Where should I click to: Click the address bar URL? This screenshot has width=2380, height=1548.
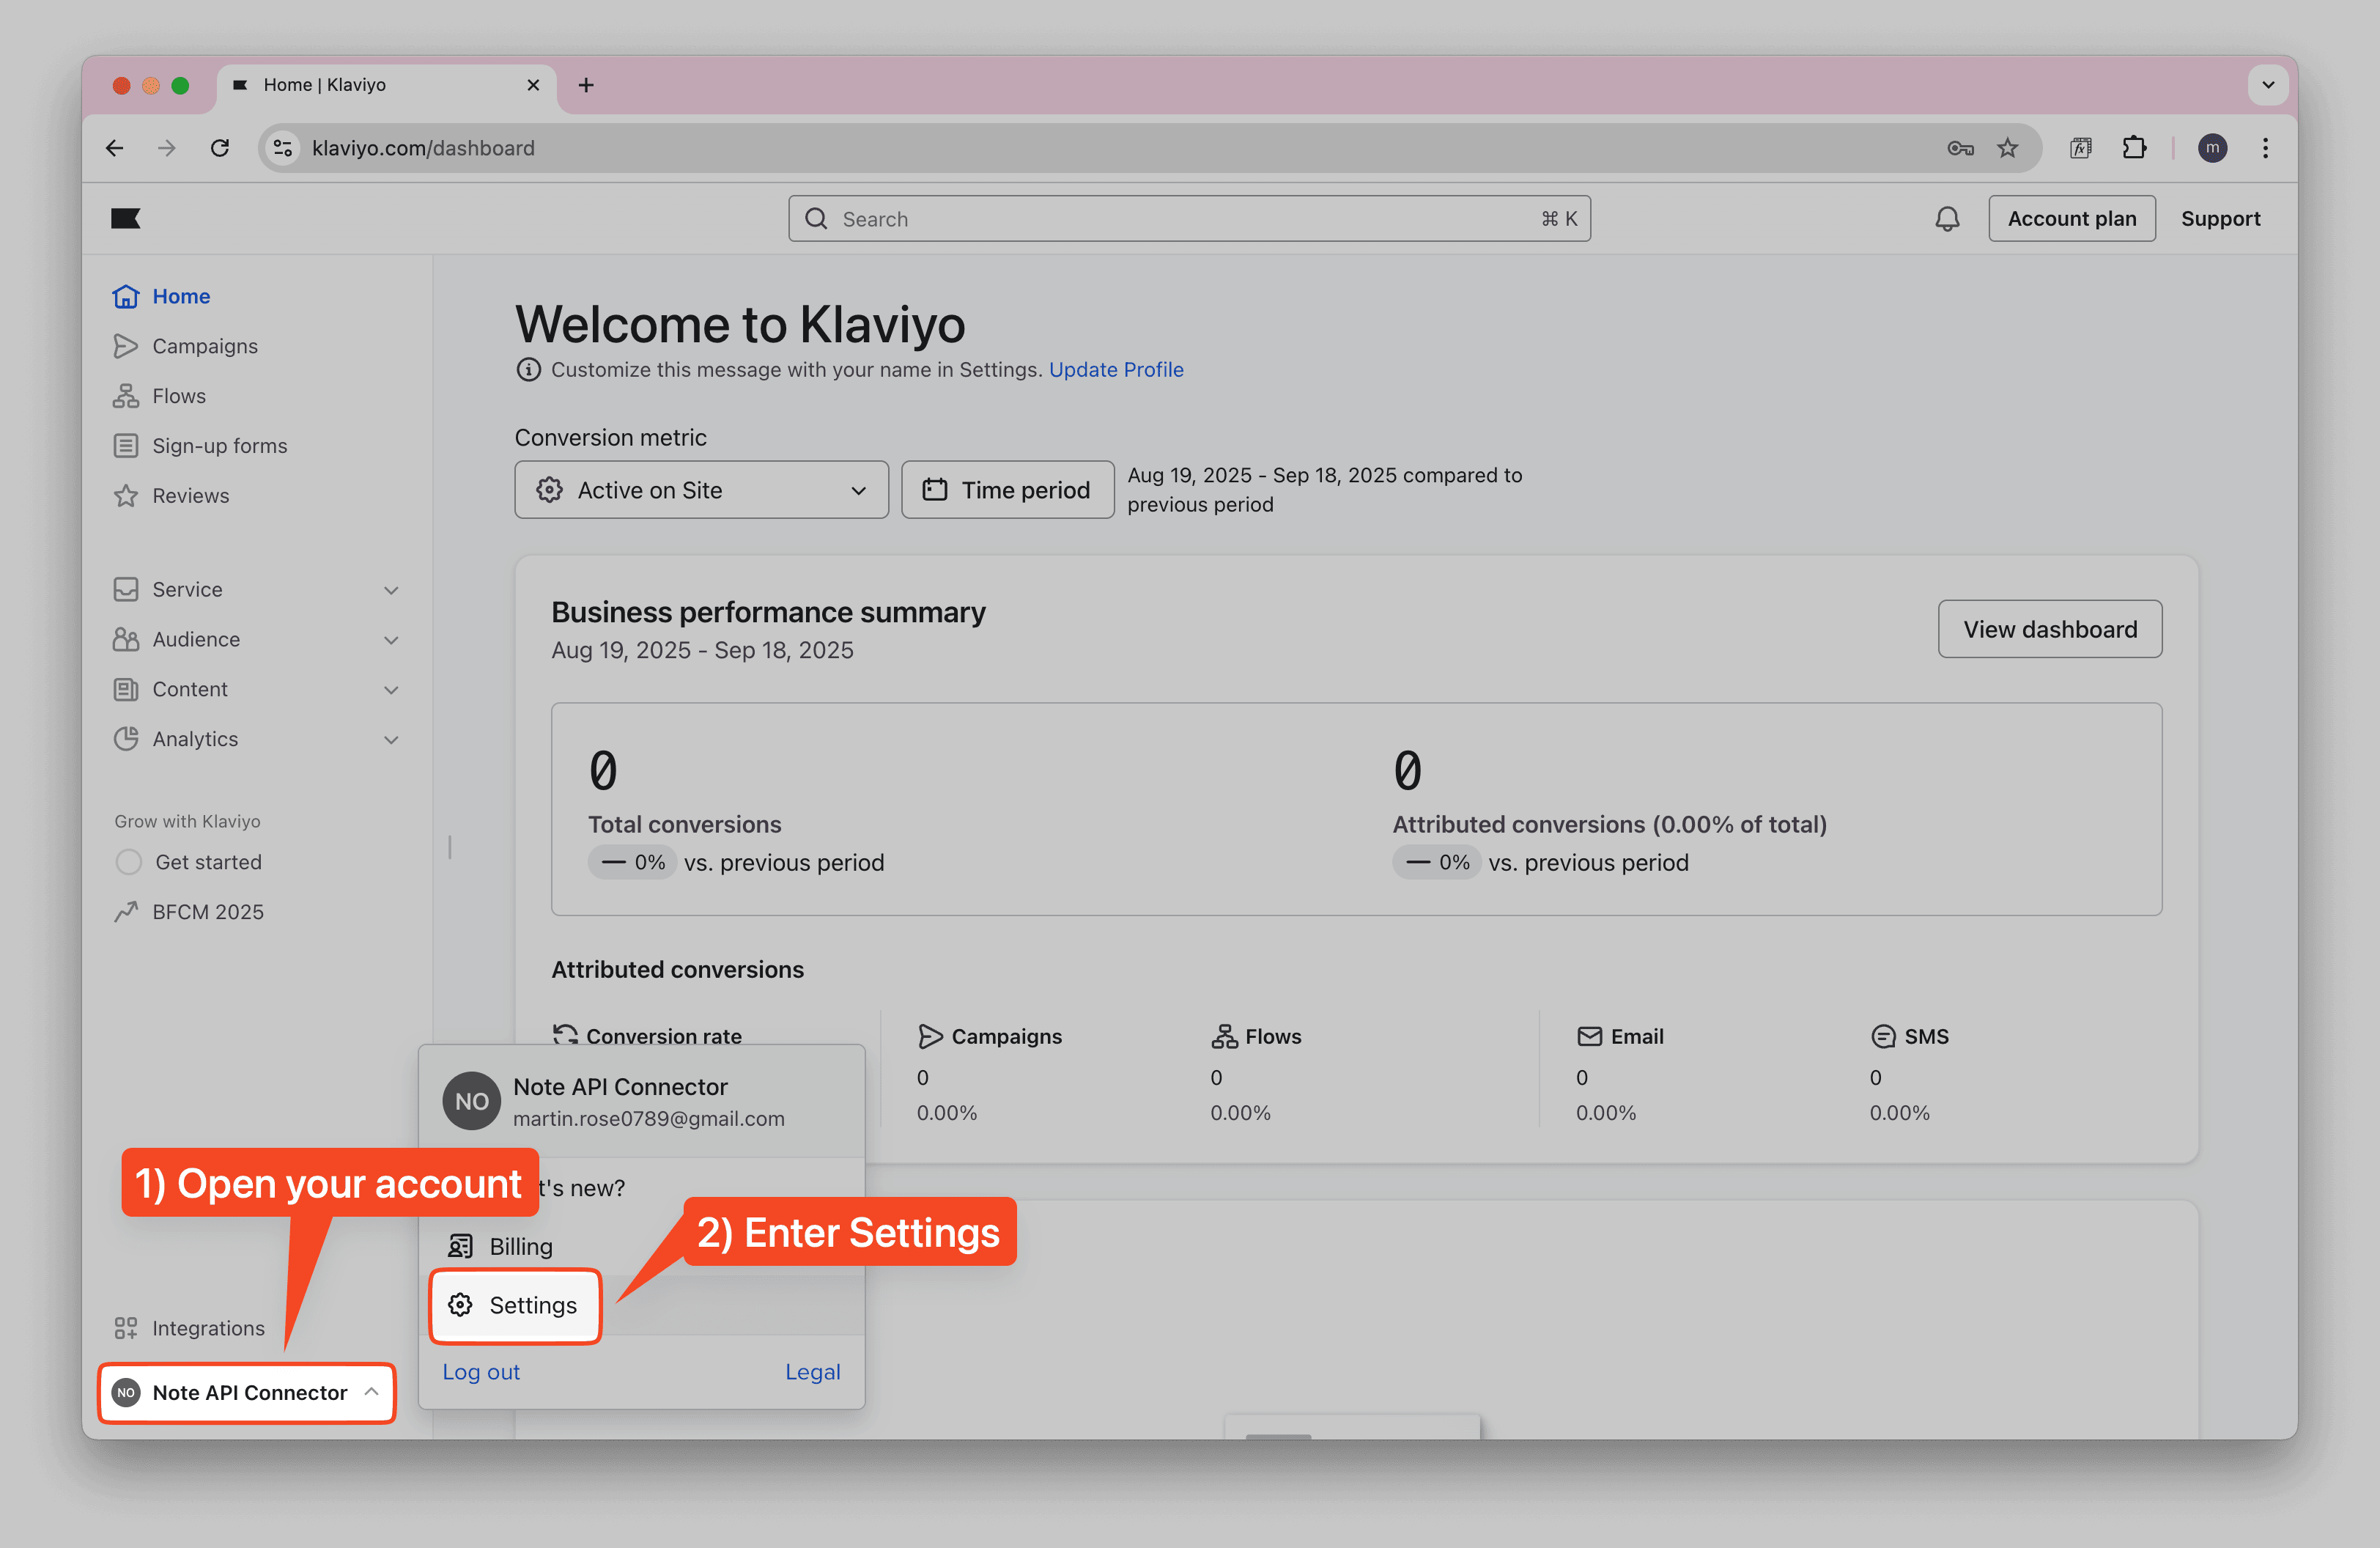tap(423, 148)
